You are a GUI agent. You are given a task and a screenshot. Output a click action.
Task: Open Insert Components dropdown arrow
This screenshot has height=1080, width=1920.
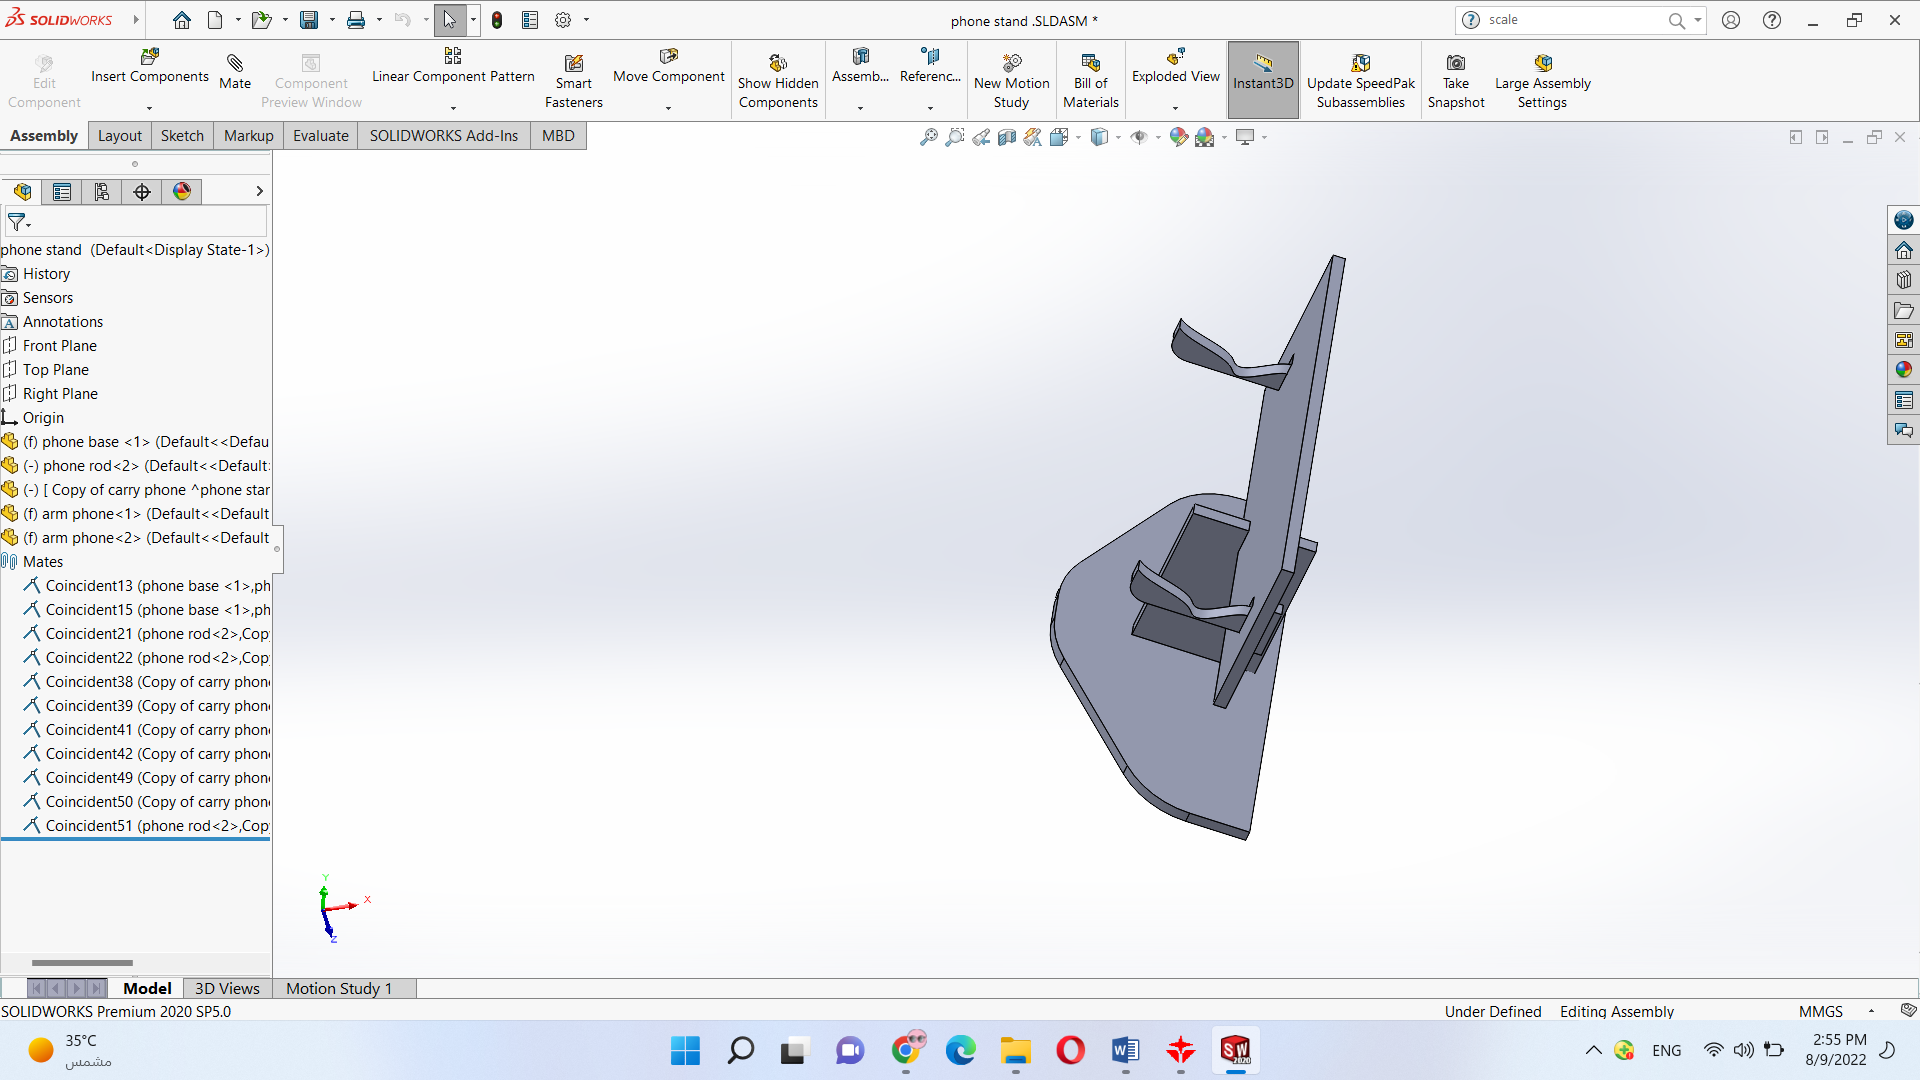[149, 108]
